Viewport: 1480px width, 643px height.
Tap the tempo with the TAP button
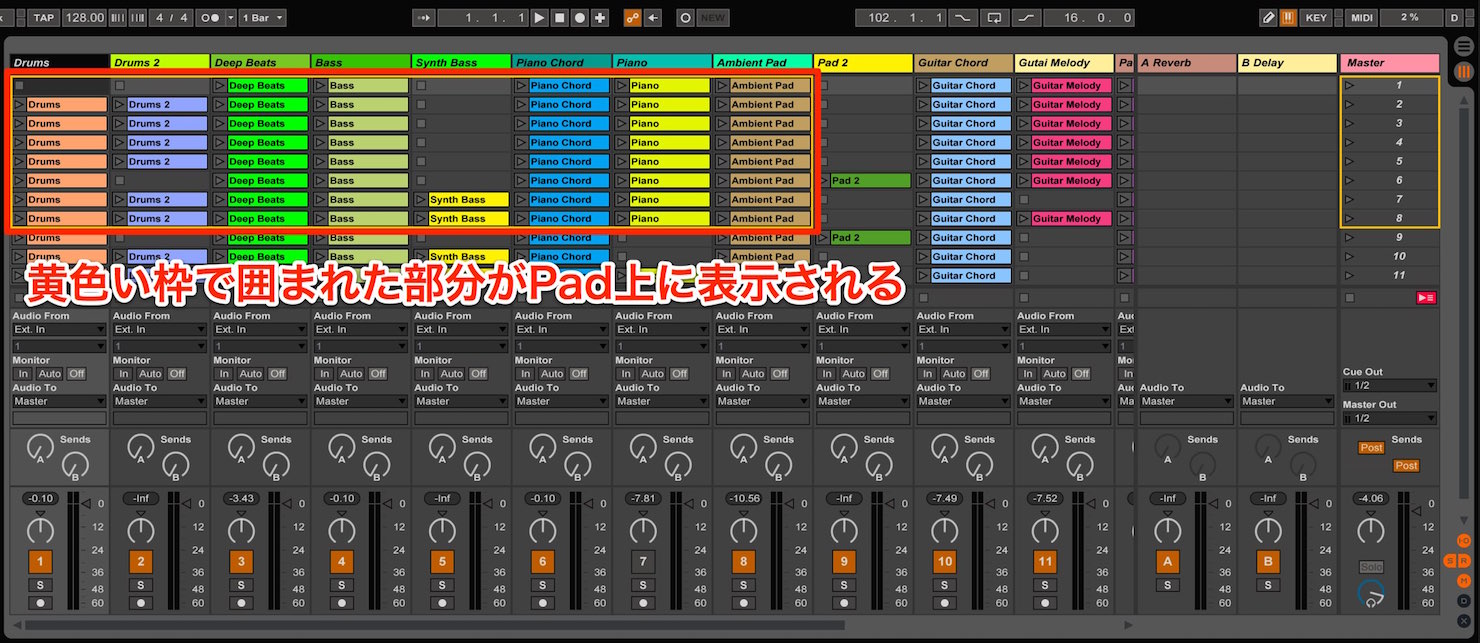click(44, 18)
